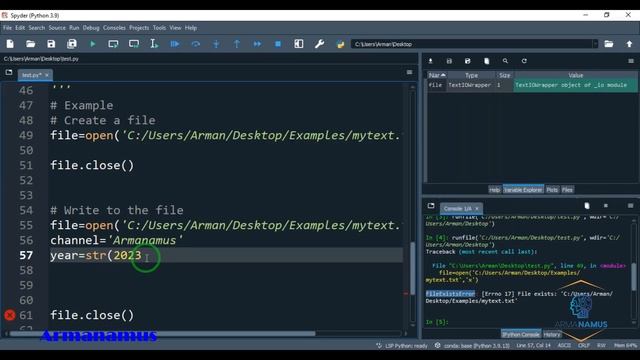Create a new file from the toolbar
The width and height of the screenshot is (640, 360).
pyautogui.click(x=10, y=44)
